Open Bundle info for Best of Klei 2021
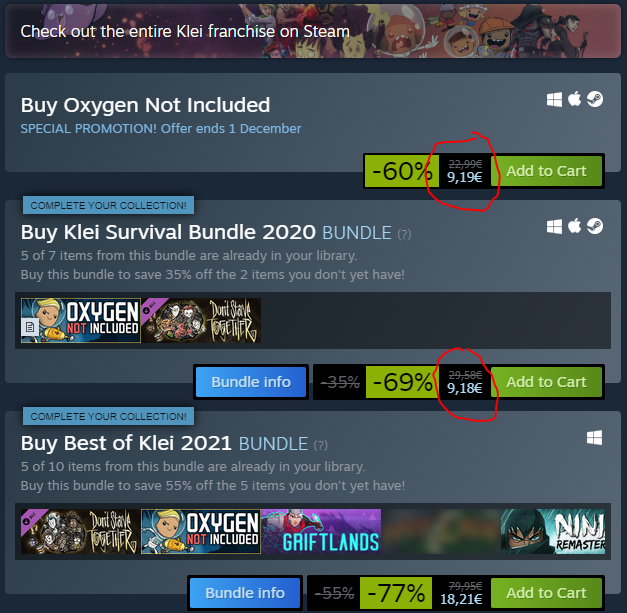627x613 pixels. tap(245, 593)
